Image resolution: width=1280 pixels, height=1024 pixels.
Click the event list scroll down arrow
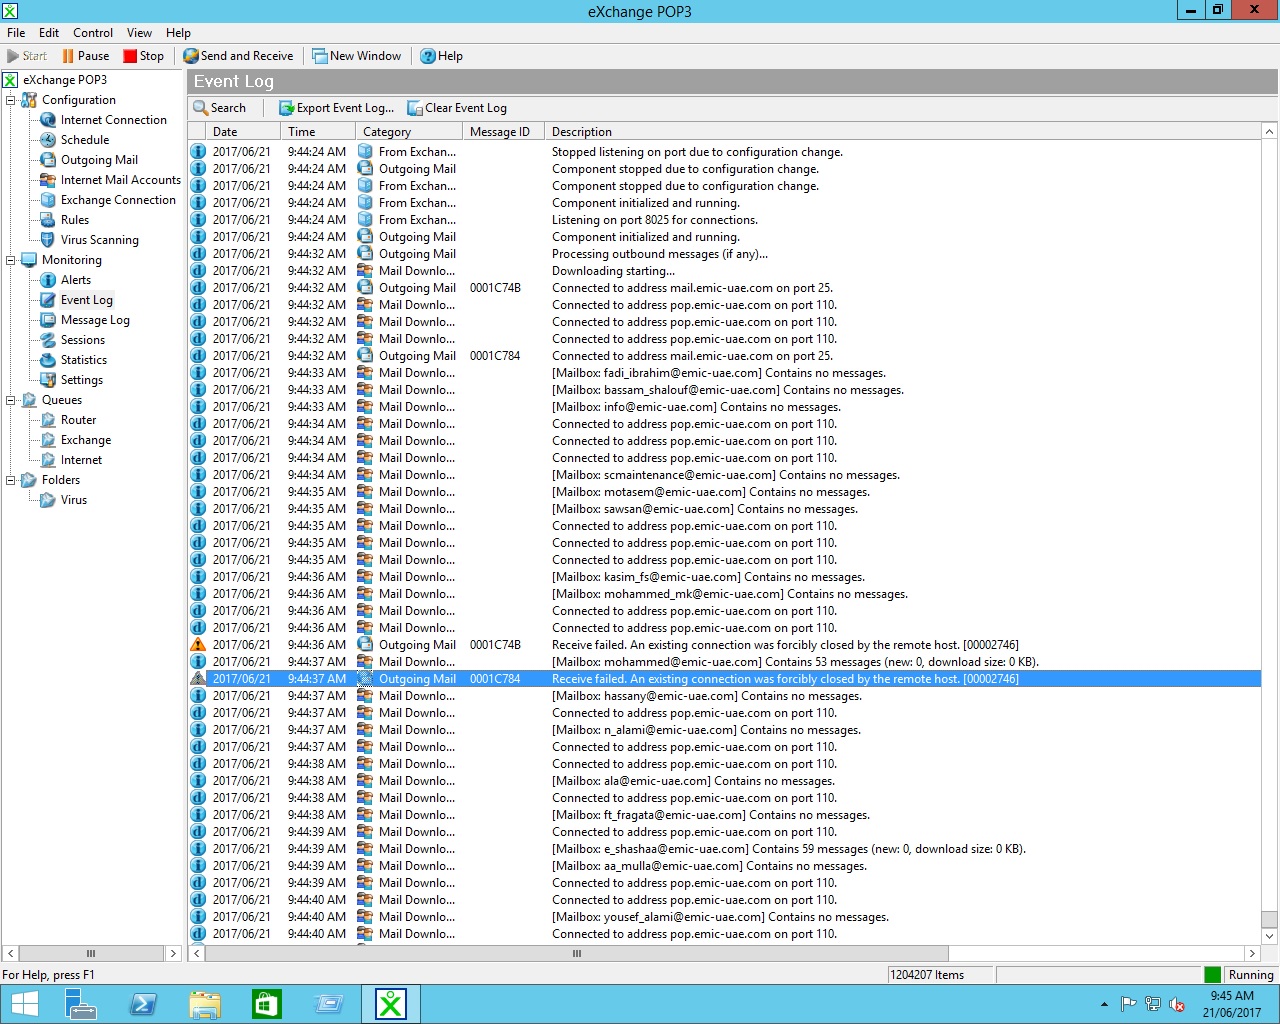click(x=1269, y=936)
